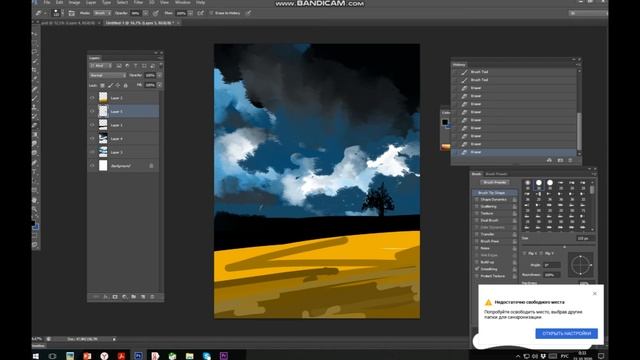640x360 pixels.
Task: Click the brush angle circle control
Action: (x=580, y=265)
